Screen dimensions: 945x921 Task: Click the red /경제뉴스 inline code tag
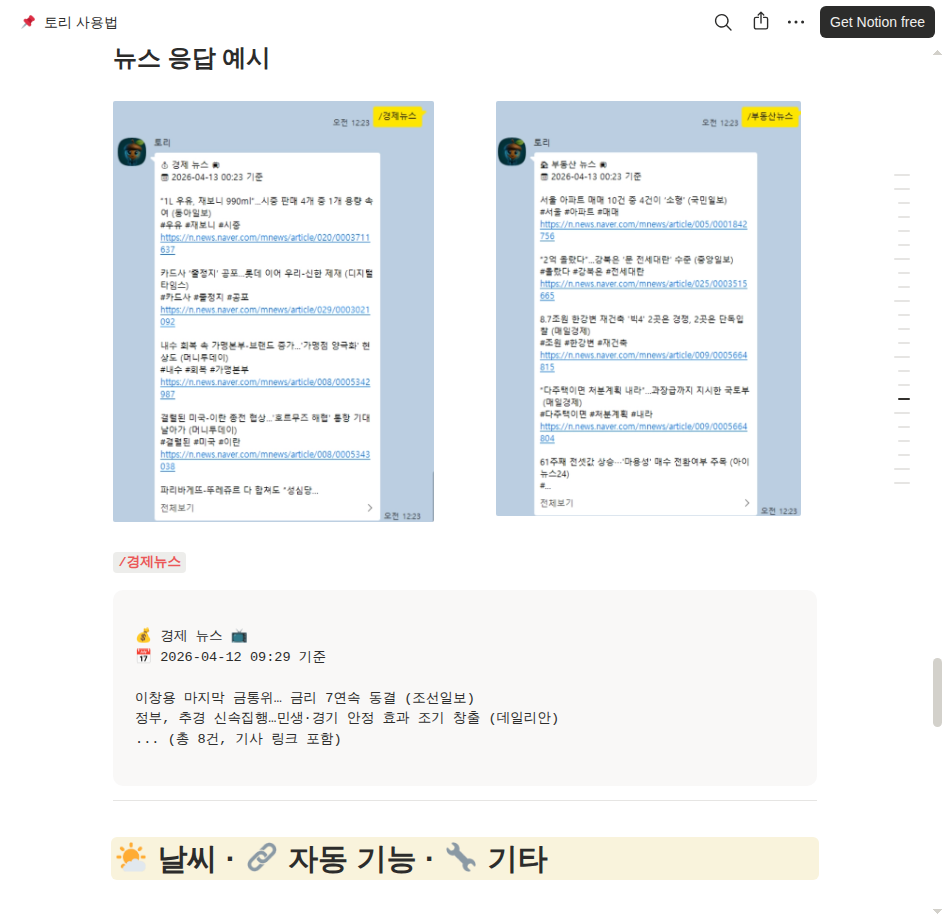click(149, 562)
